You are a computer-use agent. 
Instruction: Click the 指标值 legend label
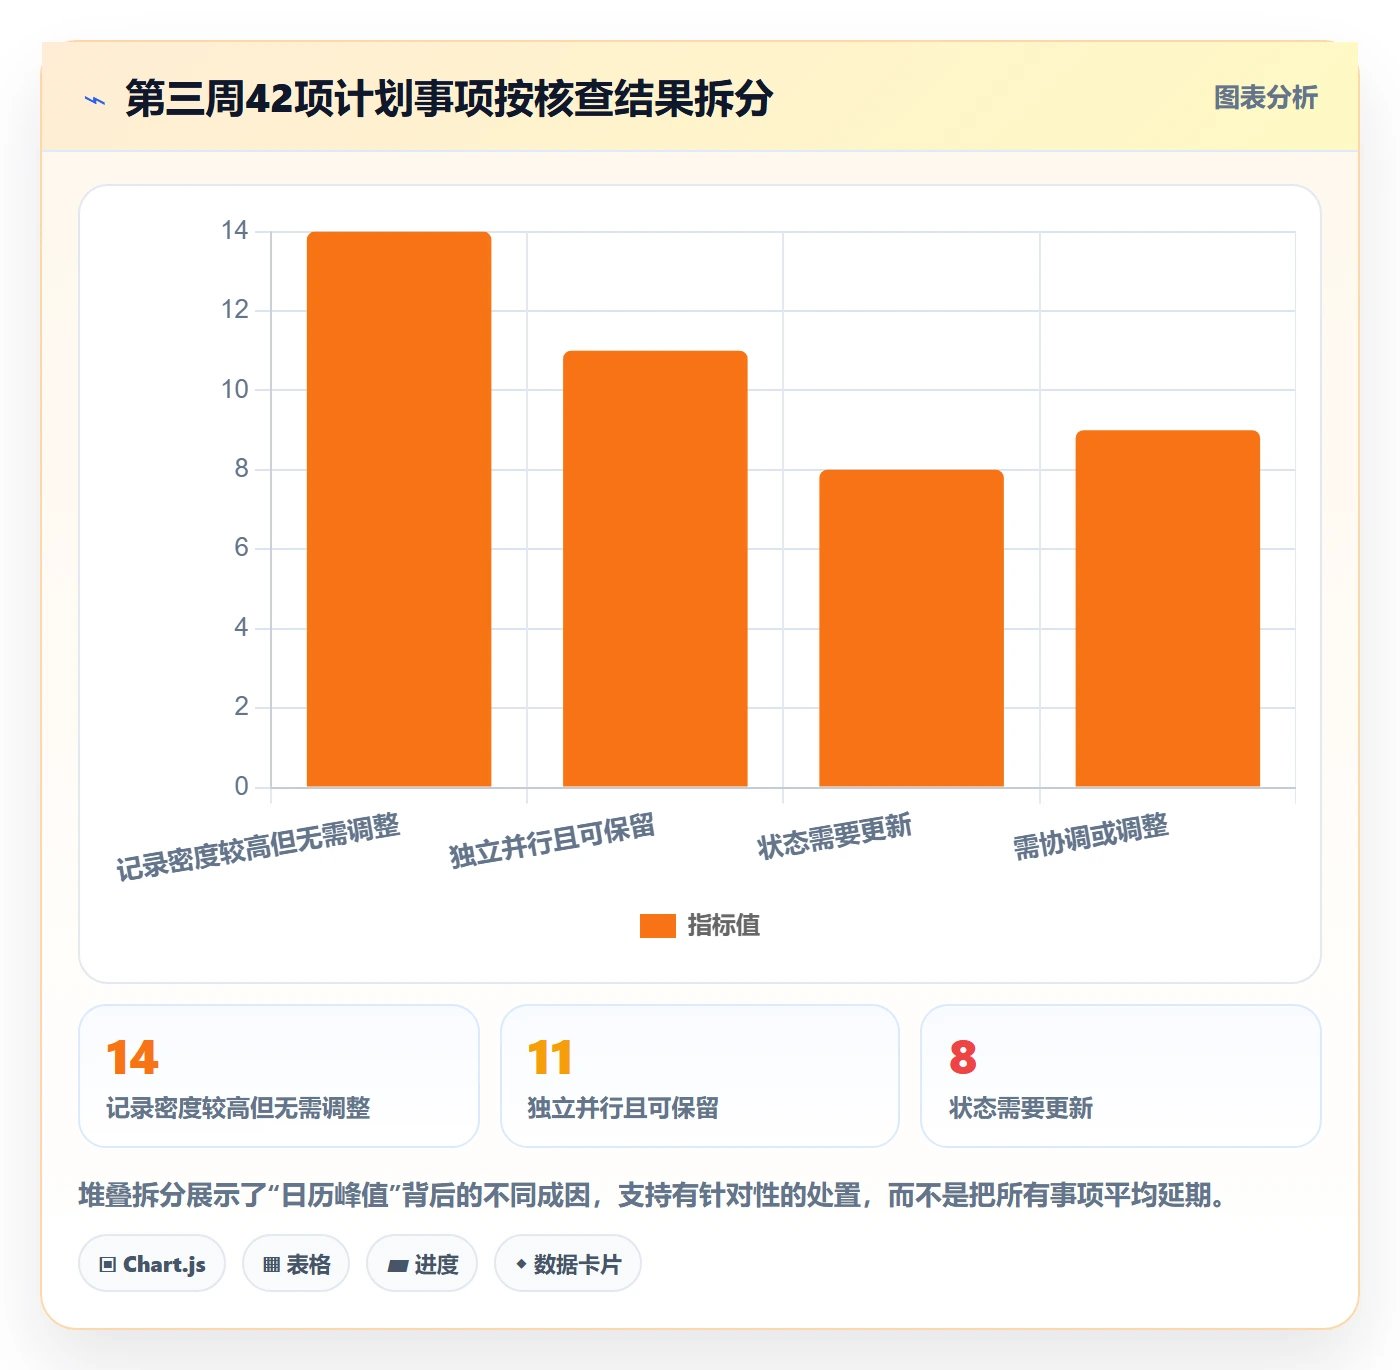coord(724,926)
